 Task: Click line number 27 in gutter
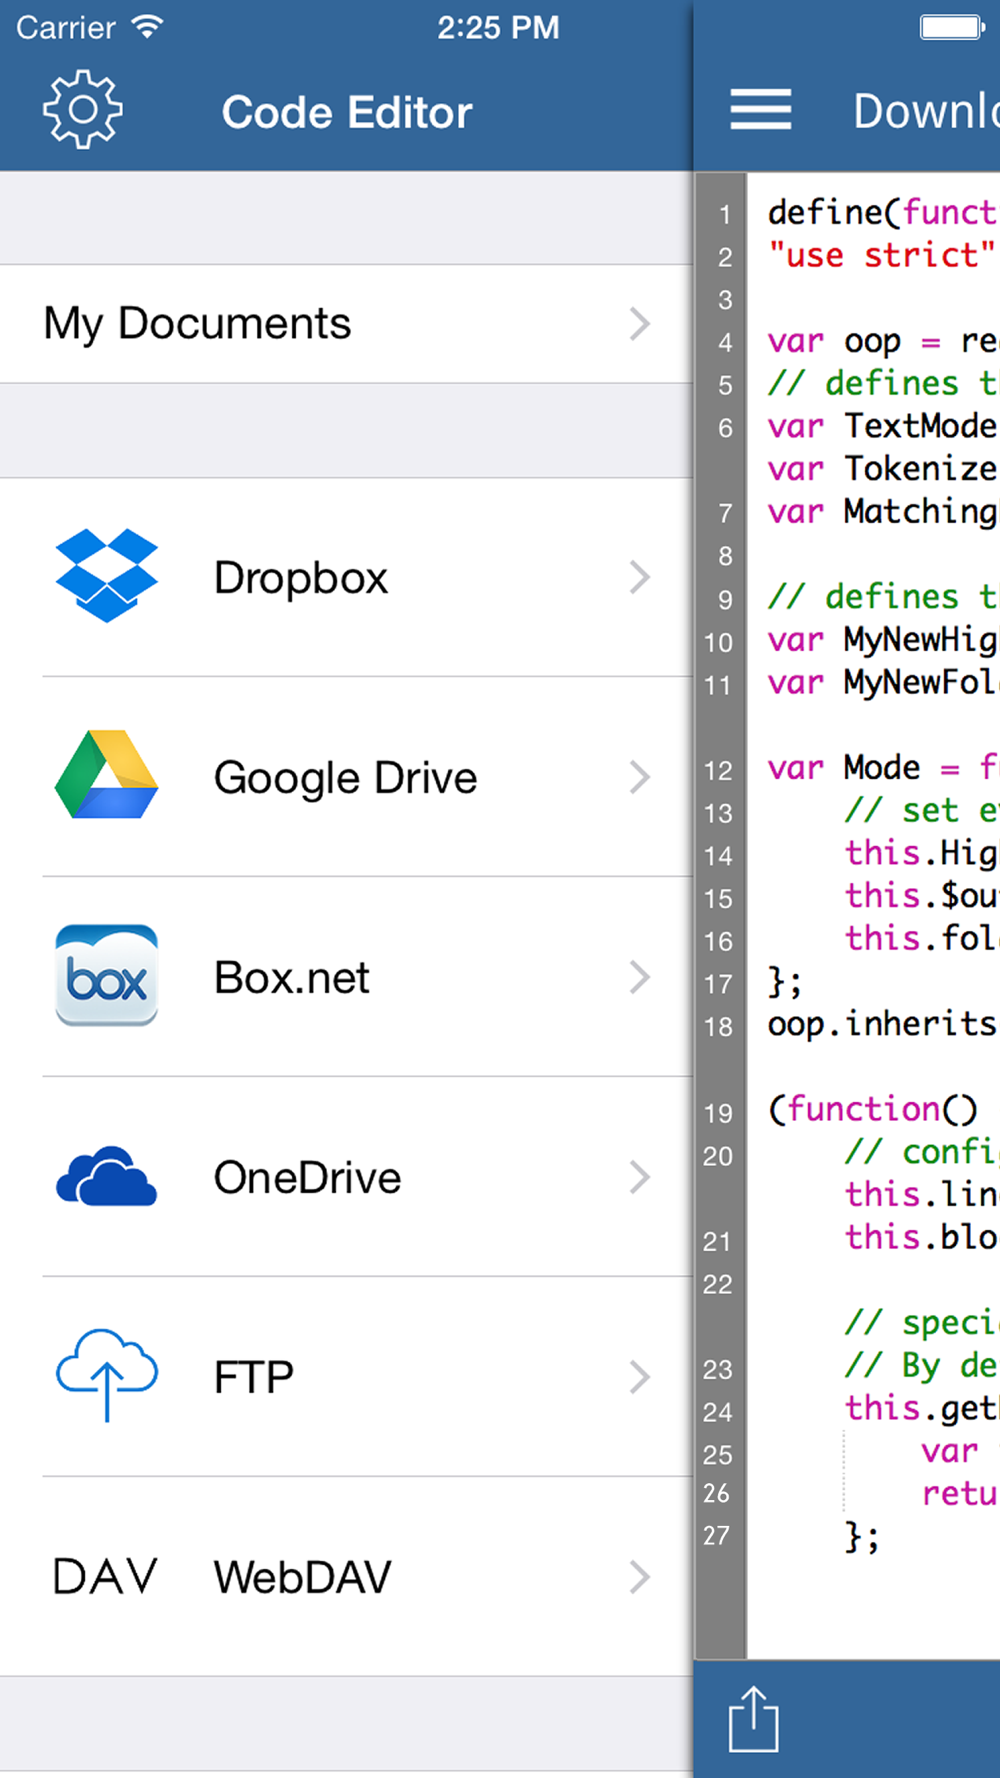(x=717, y=1535)
